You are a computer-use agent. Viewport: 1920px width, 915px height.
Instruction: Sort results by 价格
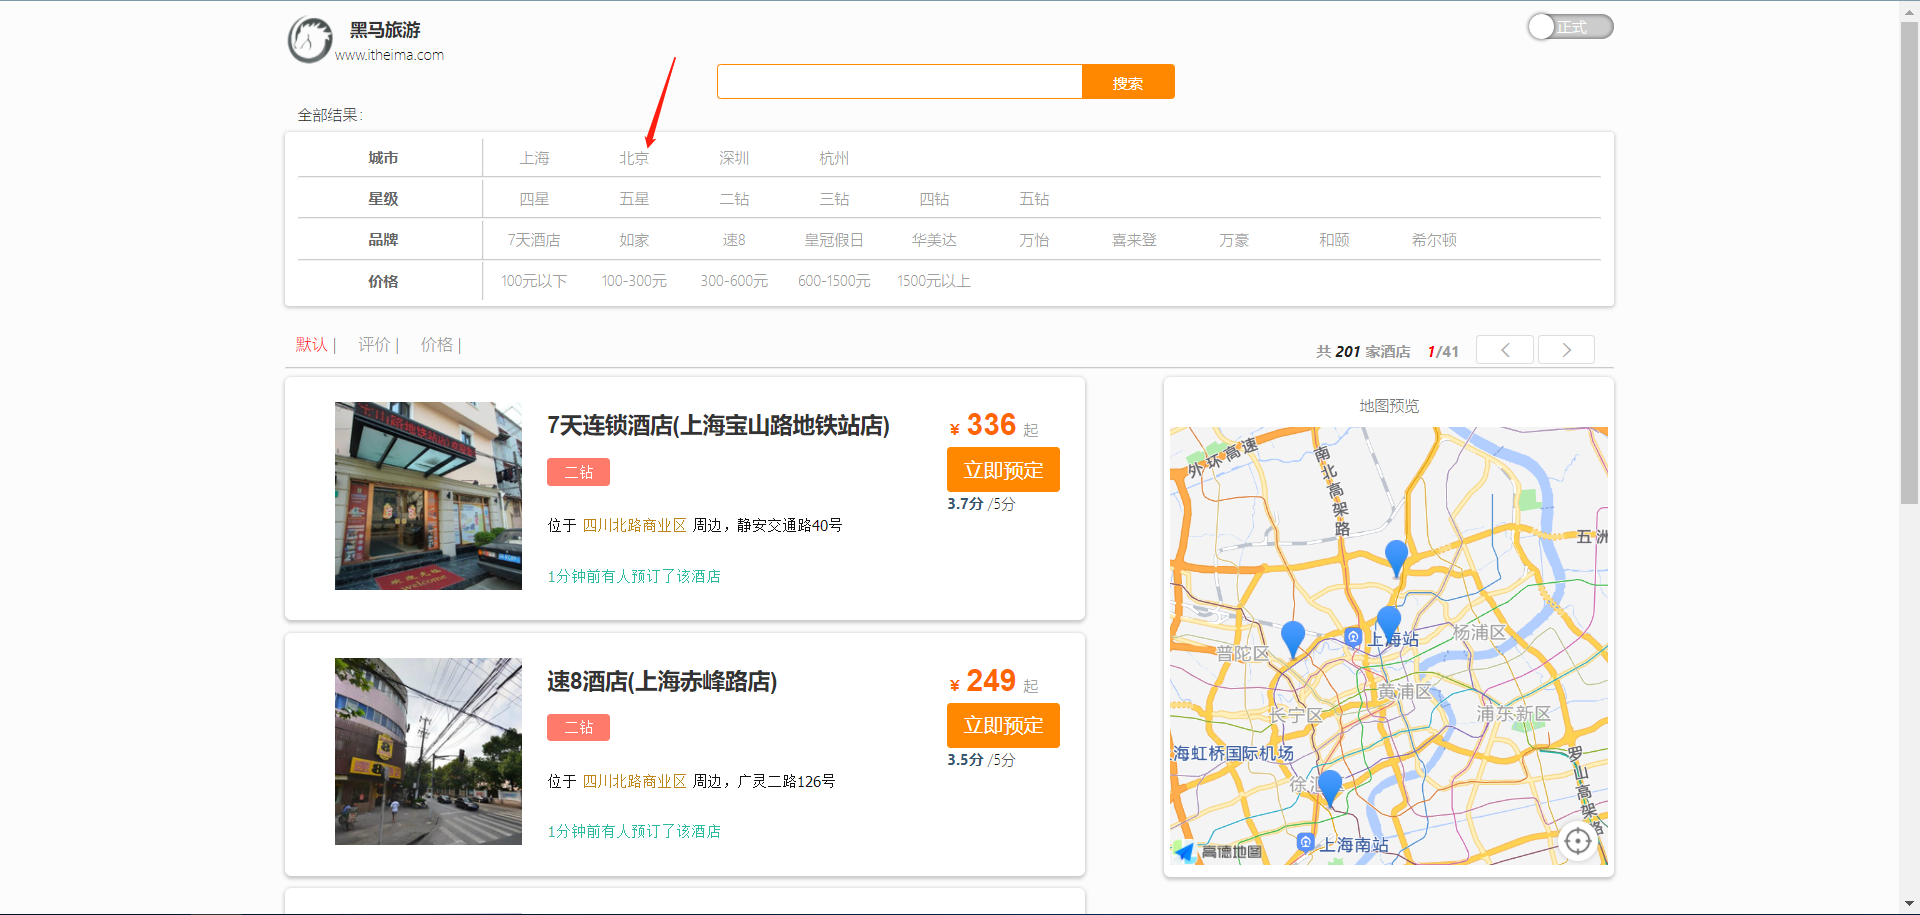pos(436,345)
